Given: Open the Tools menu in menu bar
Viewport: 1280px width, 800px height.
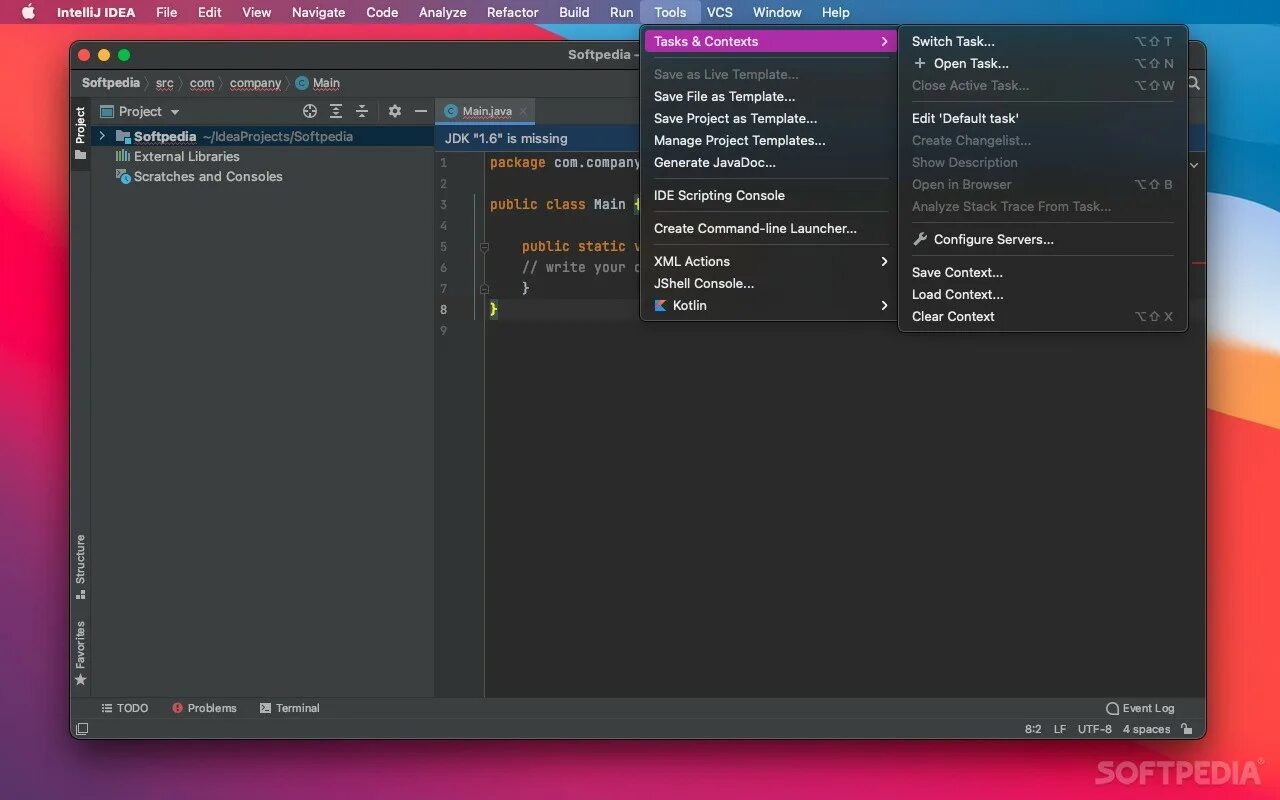Looking at the screenshot, I should coord(670,12).
